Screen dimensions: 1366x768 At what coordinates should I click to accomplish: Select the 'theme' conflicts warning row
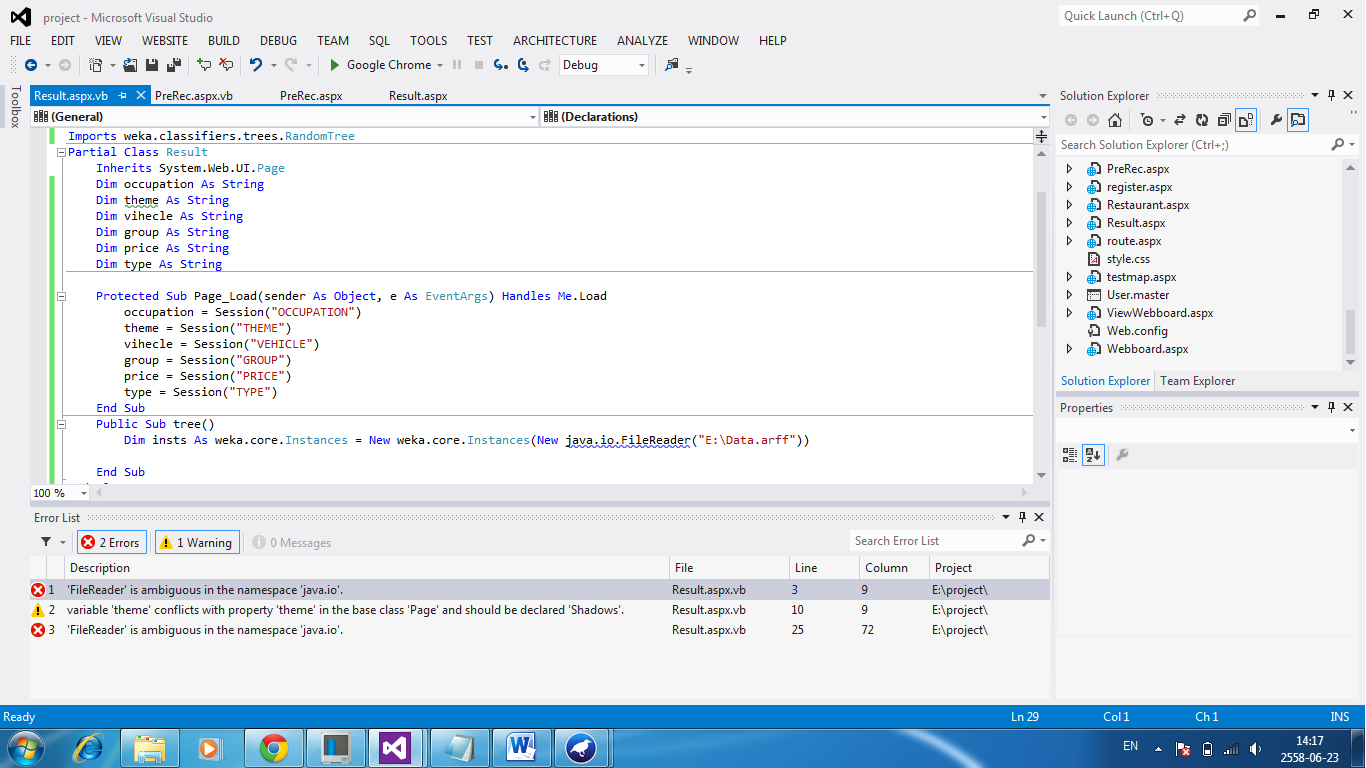(x=540, y=610)
